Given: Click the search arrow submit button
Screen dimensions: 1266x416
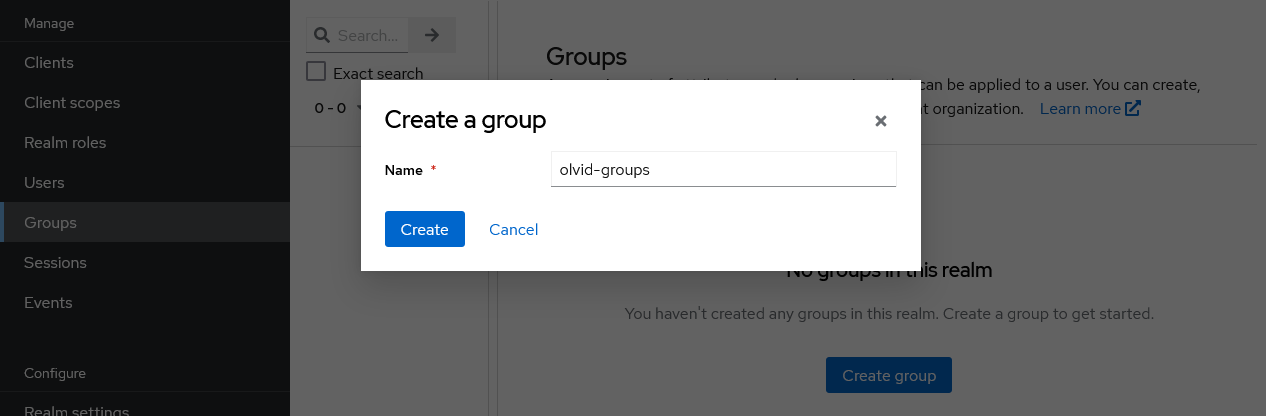Looking at the screenshot, I should pos(432,35).
